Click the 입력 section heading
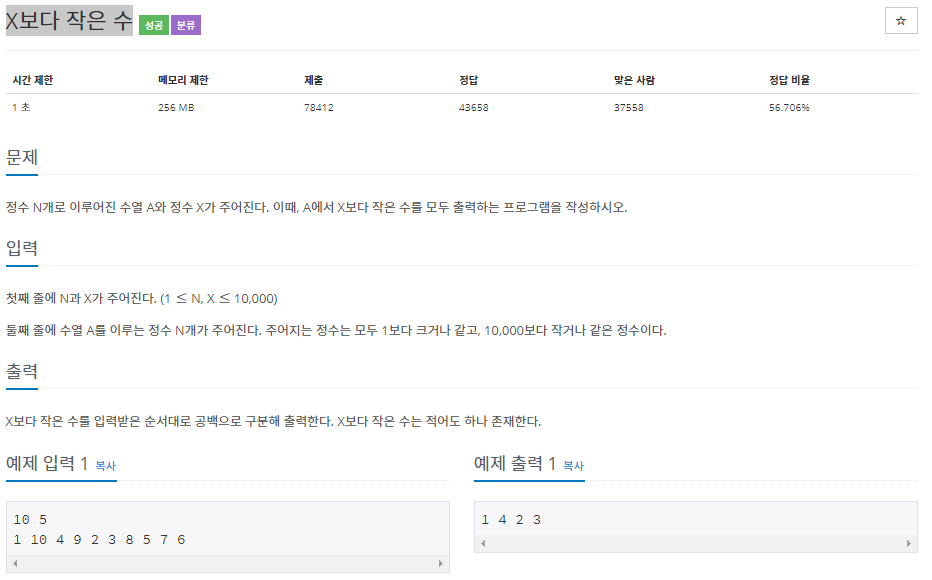The image size is (932, 580). click(22, 248)
